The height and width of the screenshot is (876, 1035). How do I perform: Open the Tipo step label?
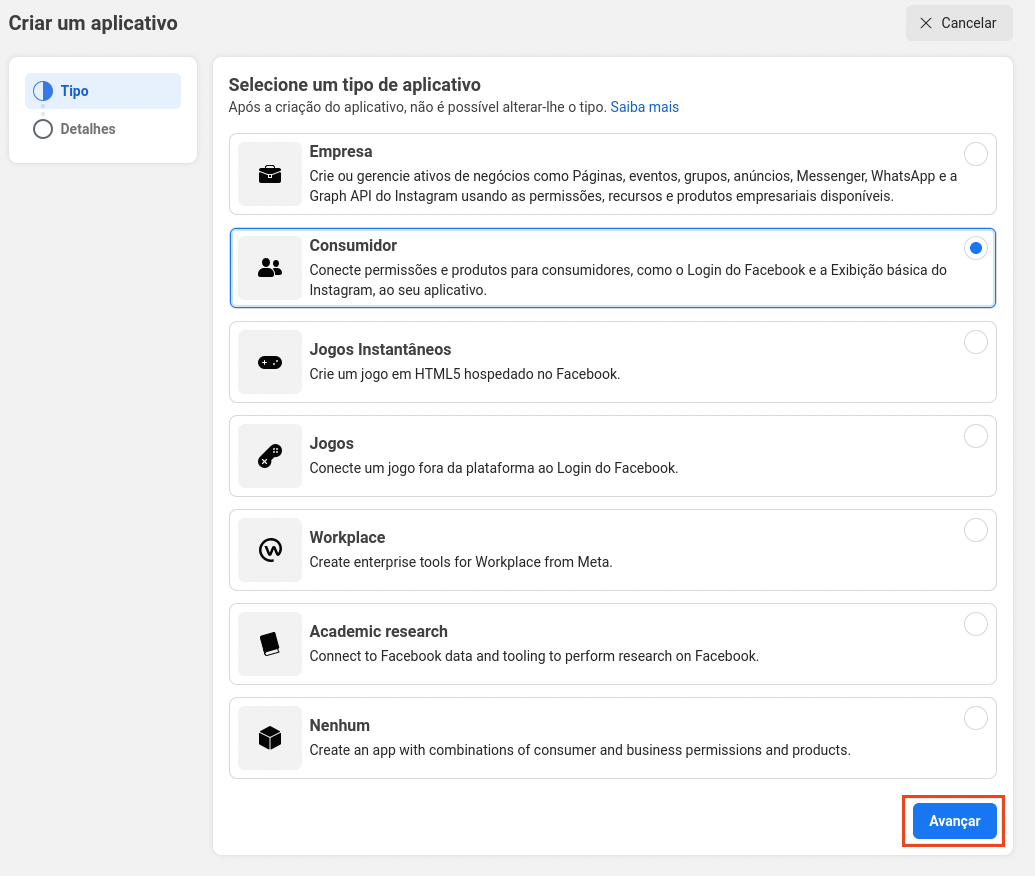pos(75,91)
